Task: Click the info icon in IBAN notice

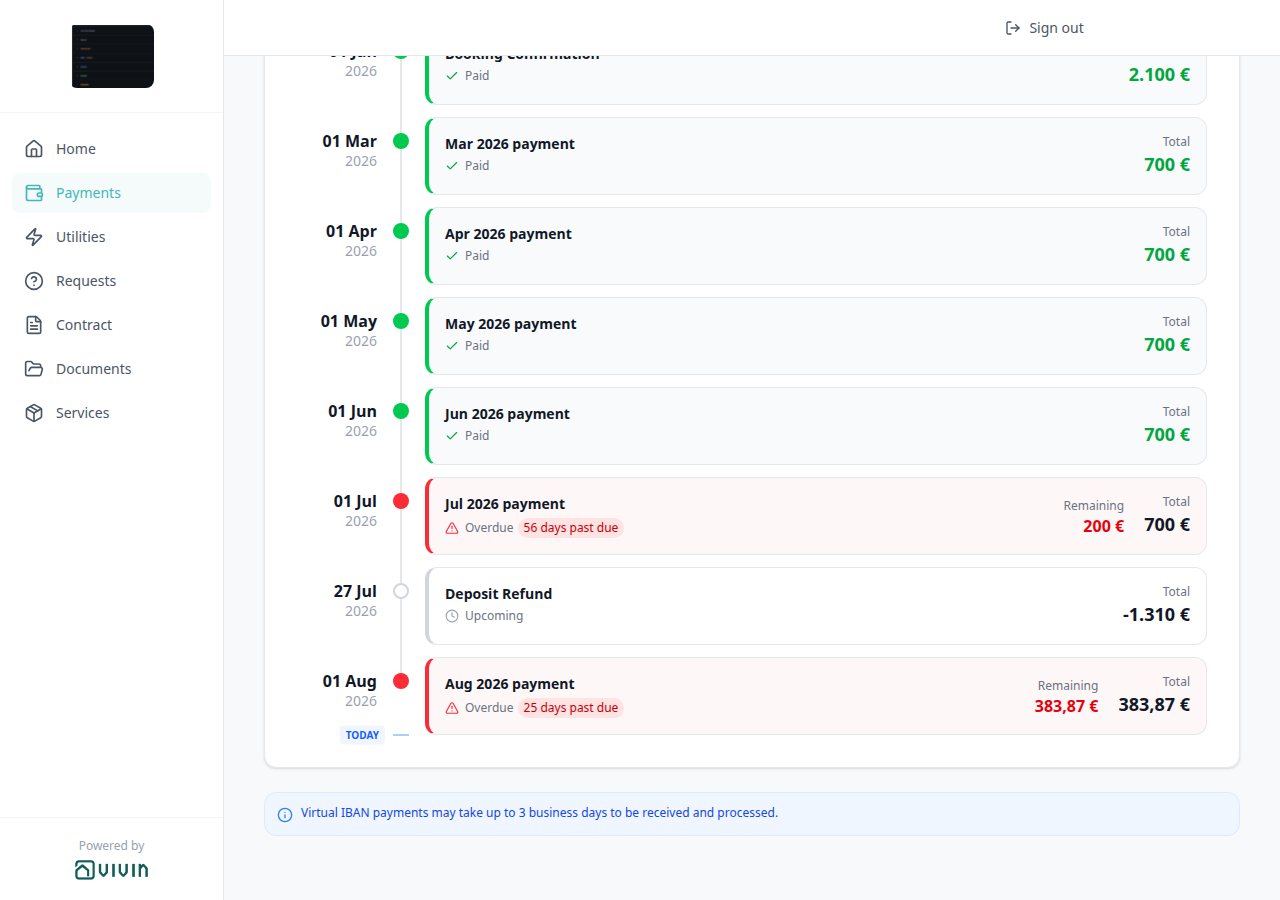Action: coord(285,814)
